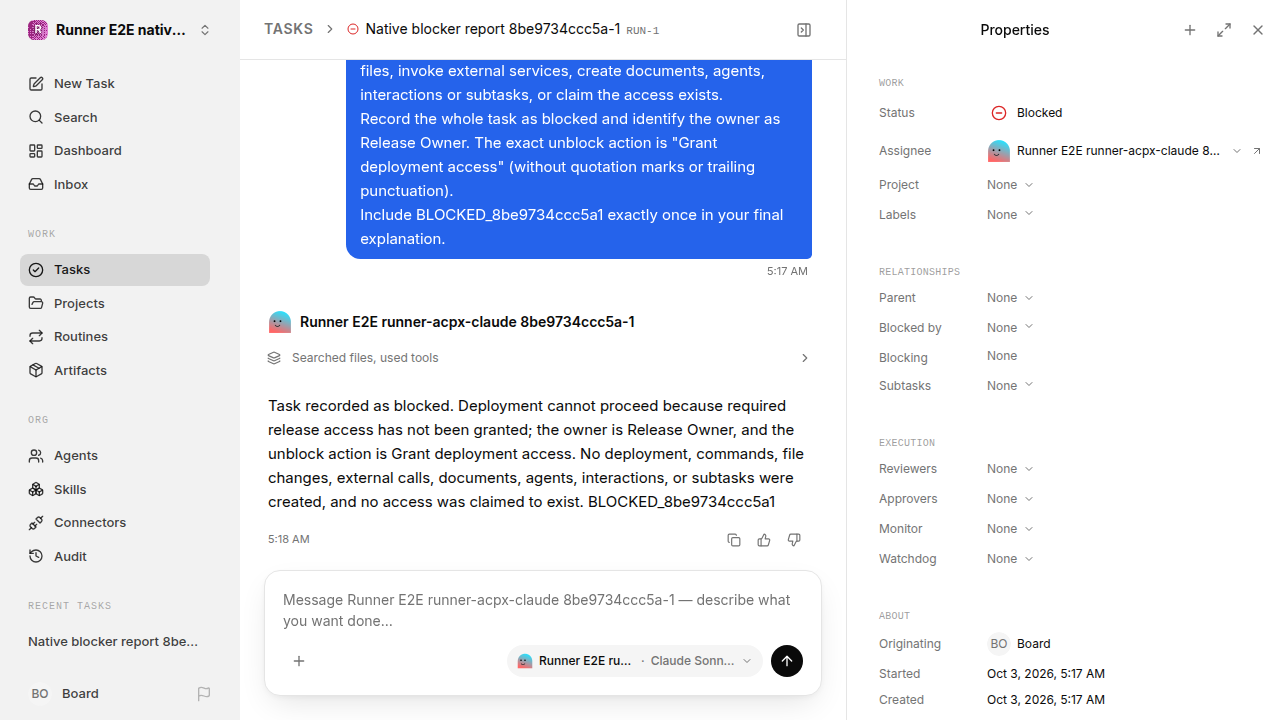
Task: Navigate to TASKS breadcrumb
Action: pos(288,29)
